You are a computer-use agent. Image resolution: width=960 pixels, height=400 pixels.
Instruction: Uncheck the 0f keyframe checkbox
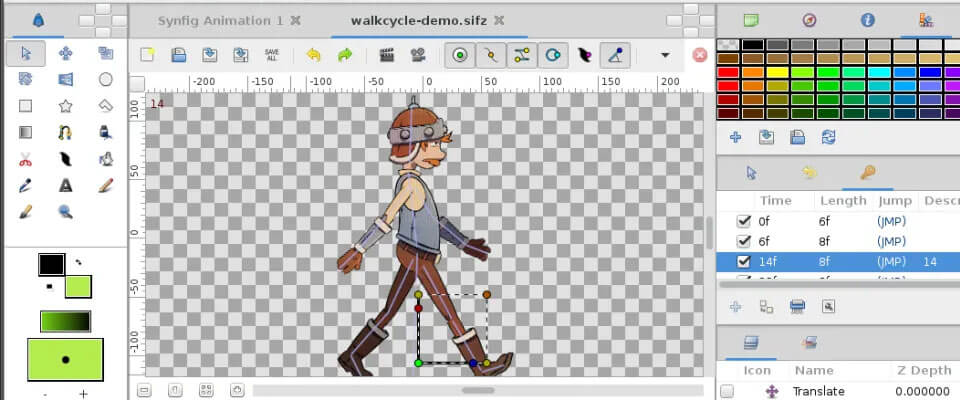(744, 221)
